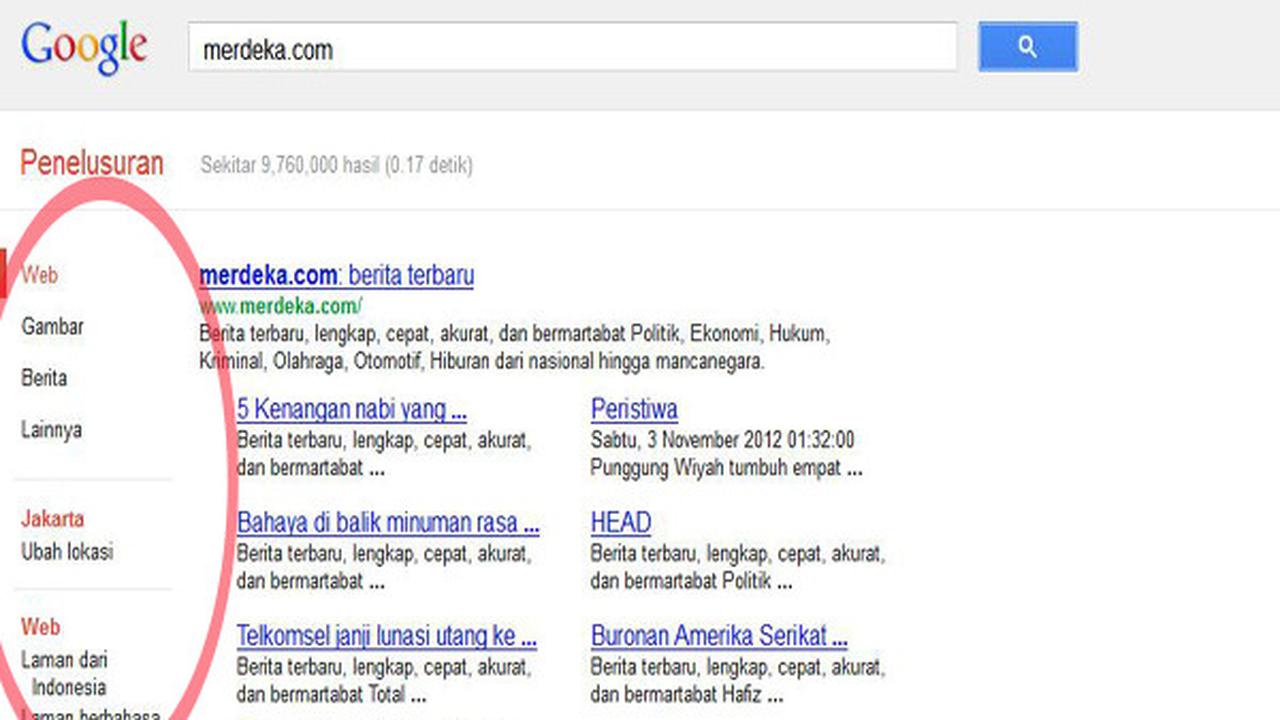Open the www.merdeka.com/ green URL
Screen dimensions: 1280x720
(280, 306)
